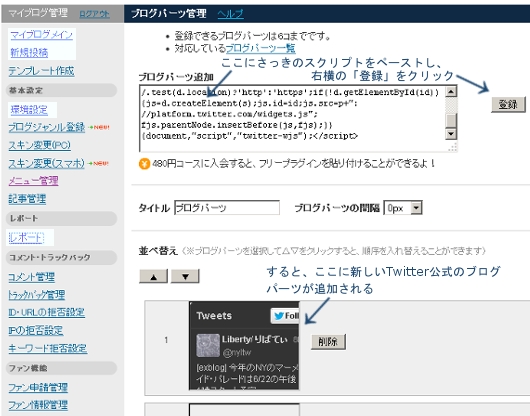530x416 pixels.
Task: Click the 登録 register button
Action: (x=508, y=104)
